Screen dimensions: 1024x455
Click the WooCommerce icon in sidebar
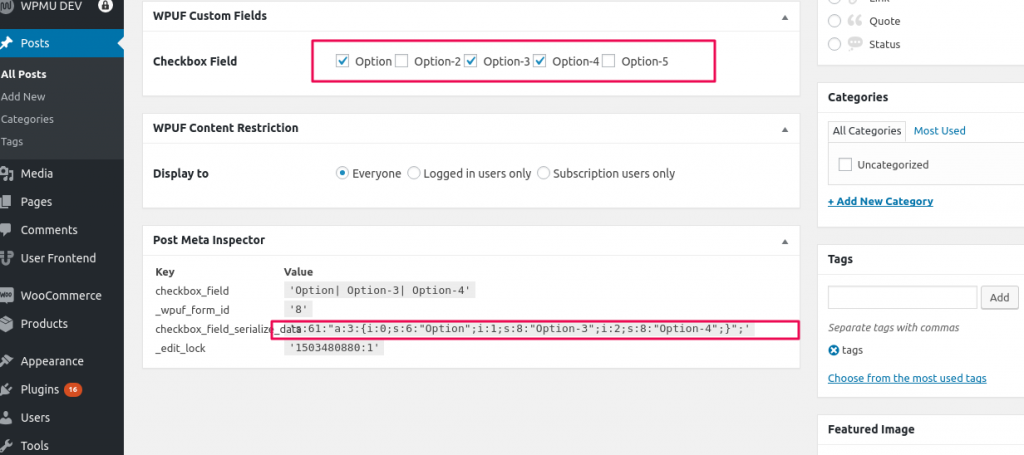7,295
